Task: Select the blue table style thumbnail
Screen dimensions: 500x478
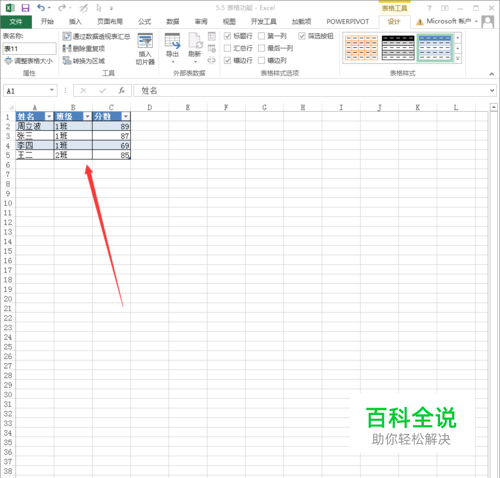Action: pos(435,48)
